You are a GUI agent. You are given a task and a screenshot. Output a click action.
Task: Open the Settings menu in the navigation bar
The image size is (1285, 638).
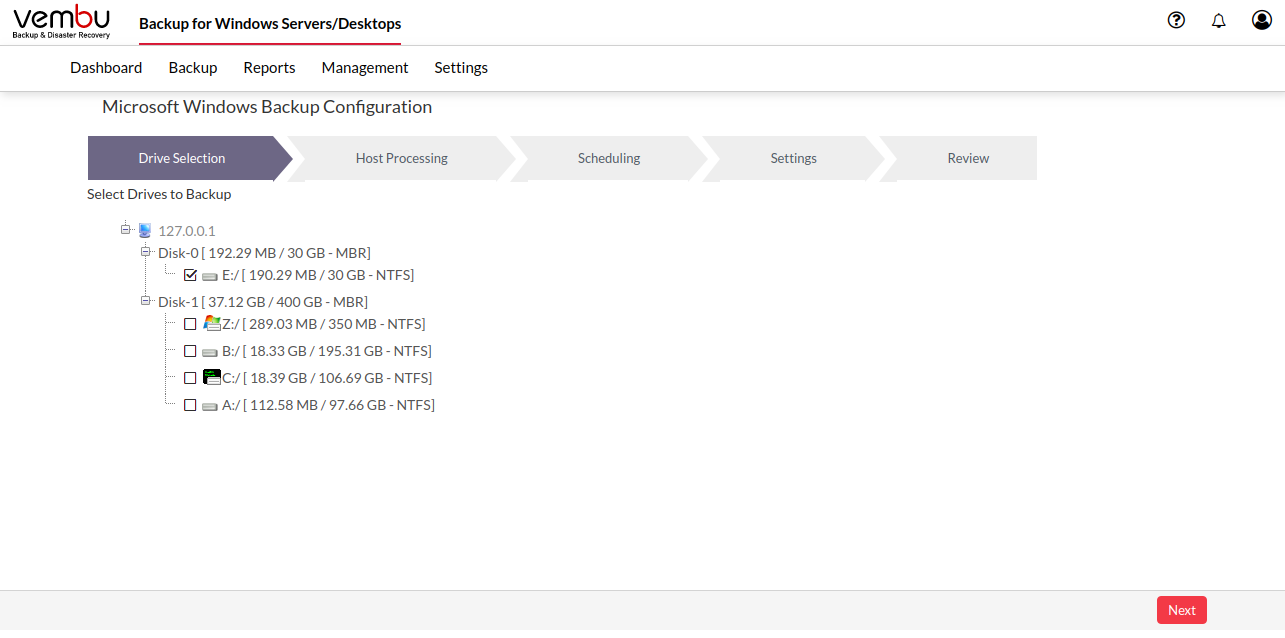click(461, 68)
